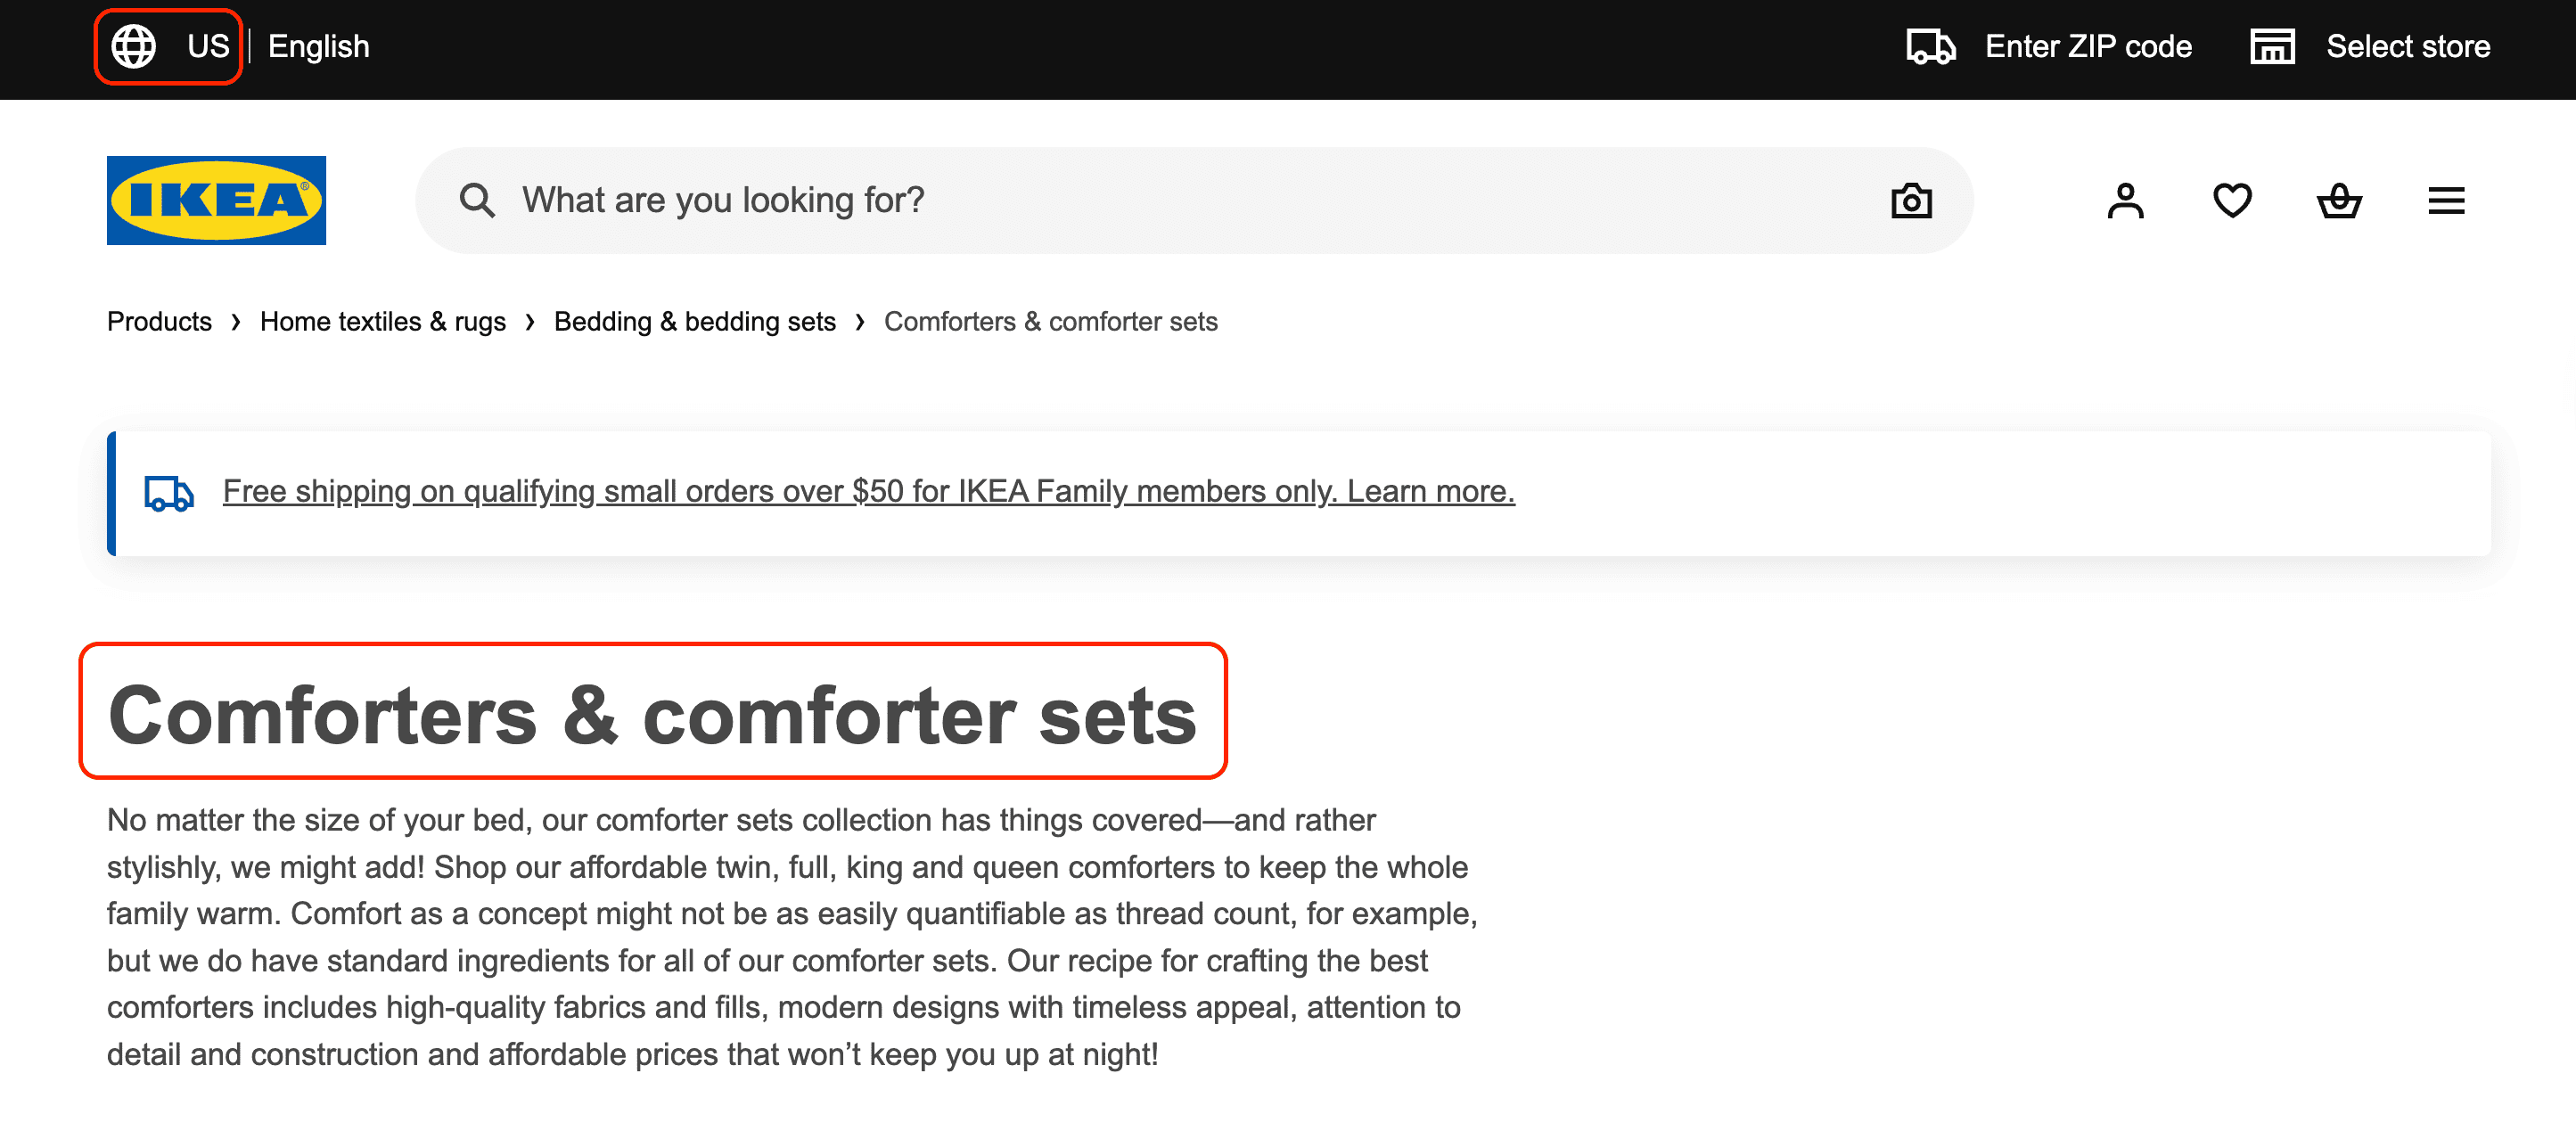Open the shopping cart icon

click(2340, 200)
